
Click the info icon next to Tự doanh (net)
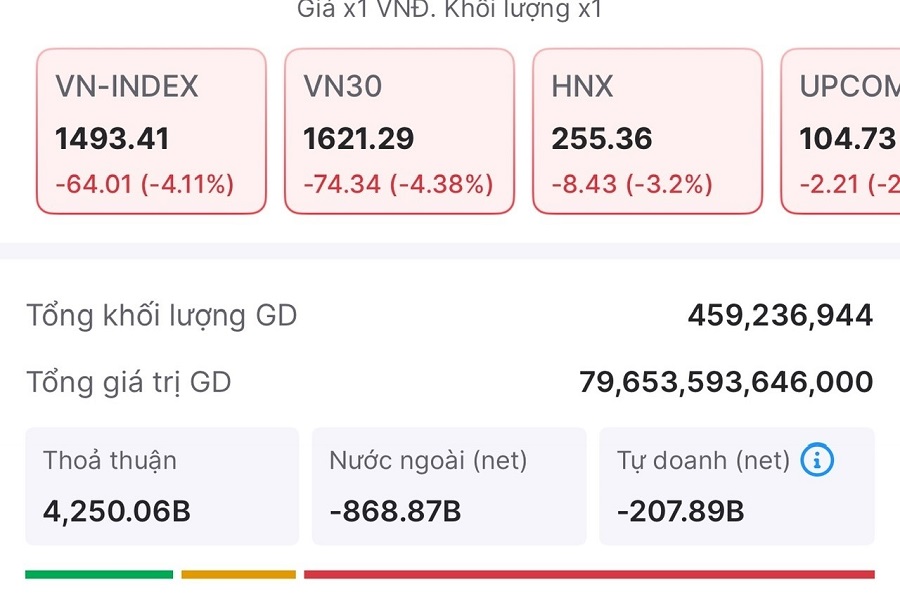pyautogui.click(x=819, y=460)
